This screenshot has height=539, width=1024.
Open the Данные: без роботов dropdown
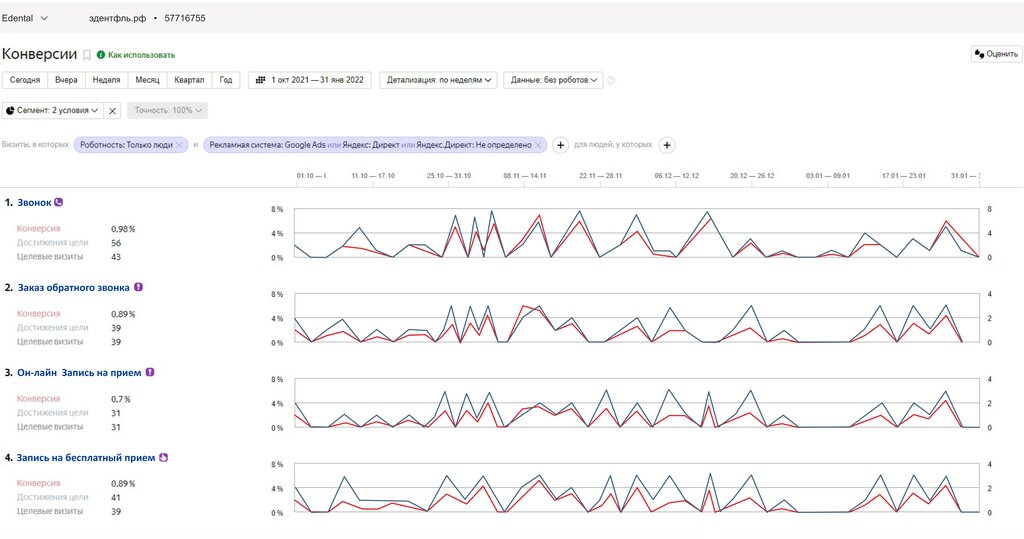[x=554, y=80]
